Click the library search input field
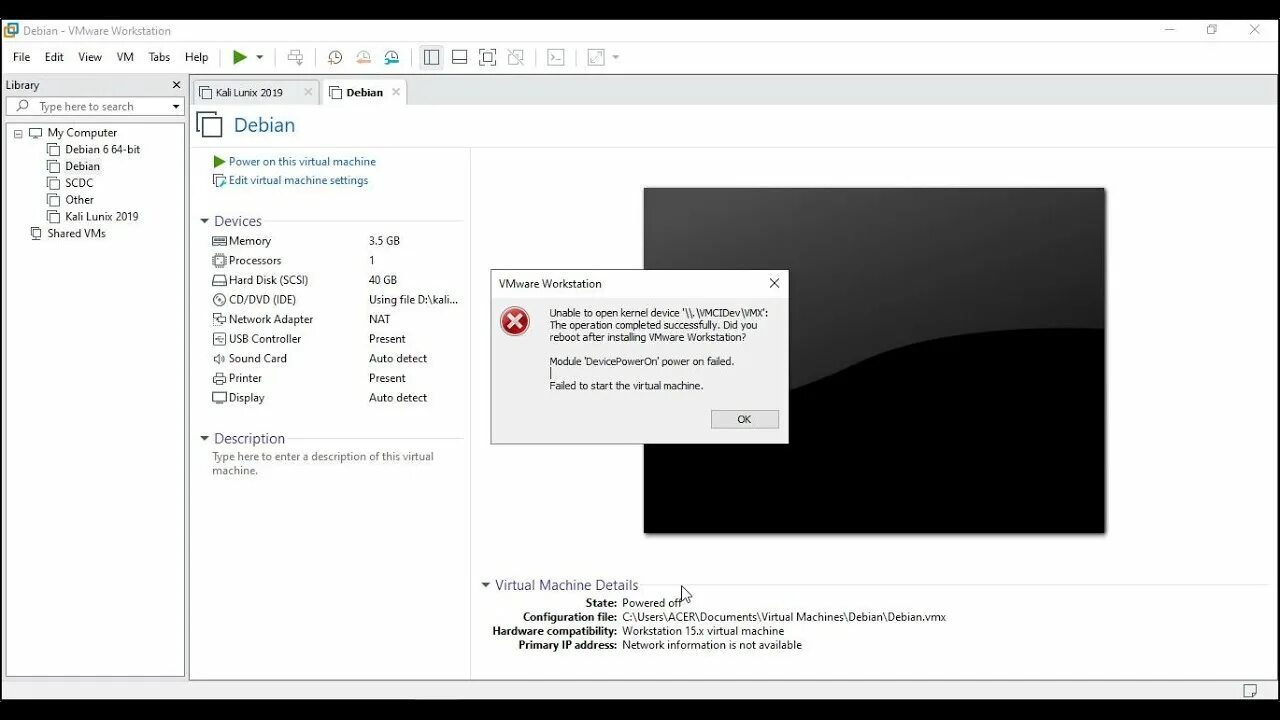The height and width of the screenshot is (720, 1280). (x=95, y=106)
